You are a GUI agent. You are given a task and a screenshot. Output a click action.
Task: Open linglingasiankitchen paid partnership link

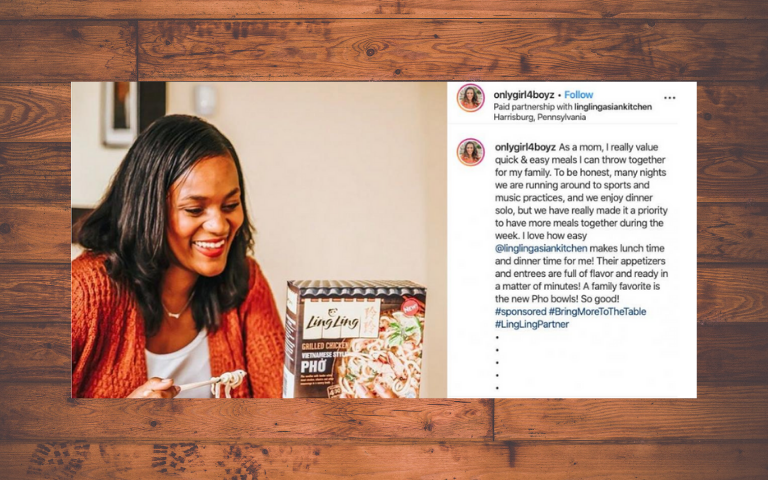pyautogui.click(x=613, y=107)
